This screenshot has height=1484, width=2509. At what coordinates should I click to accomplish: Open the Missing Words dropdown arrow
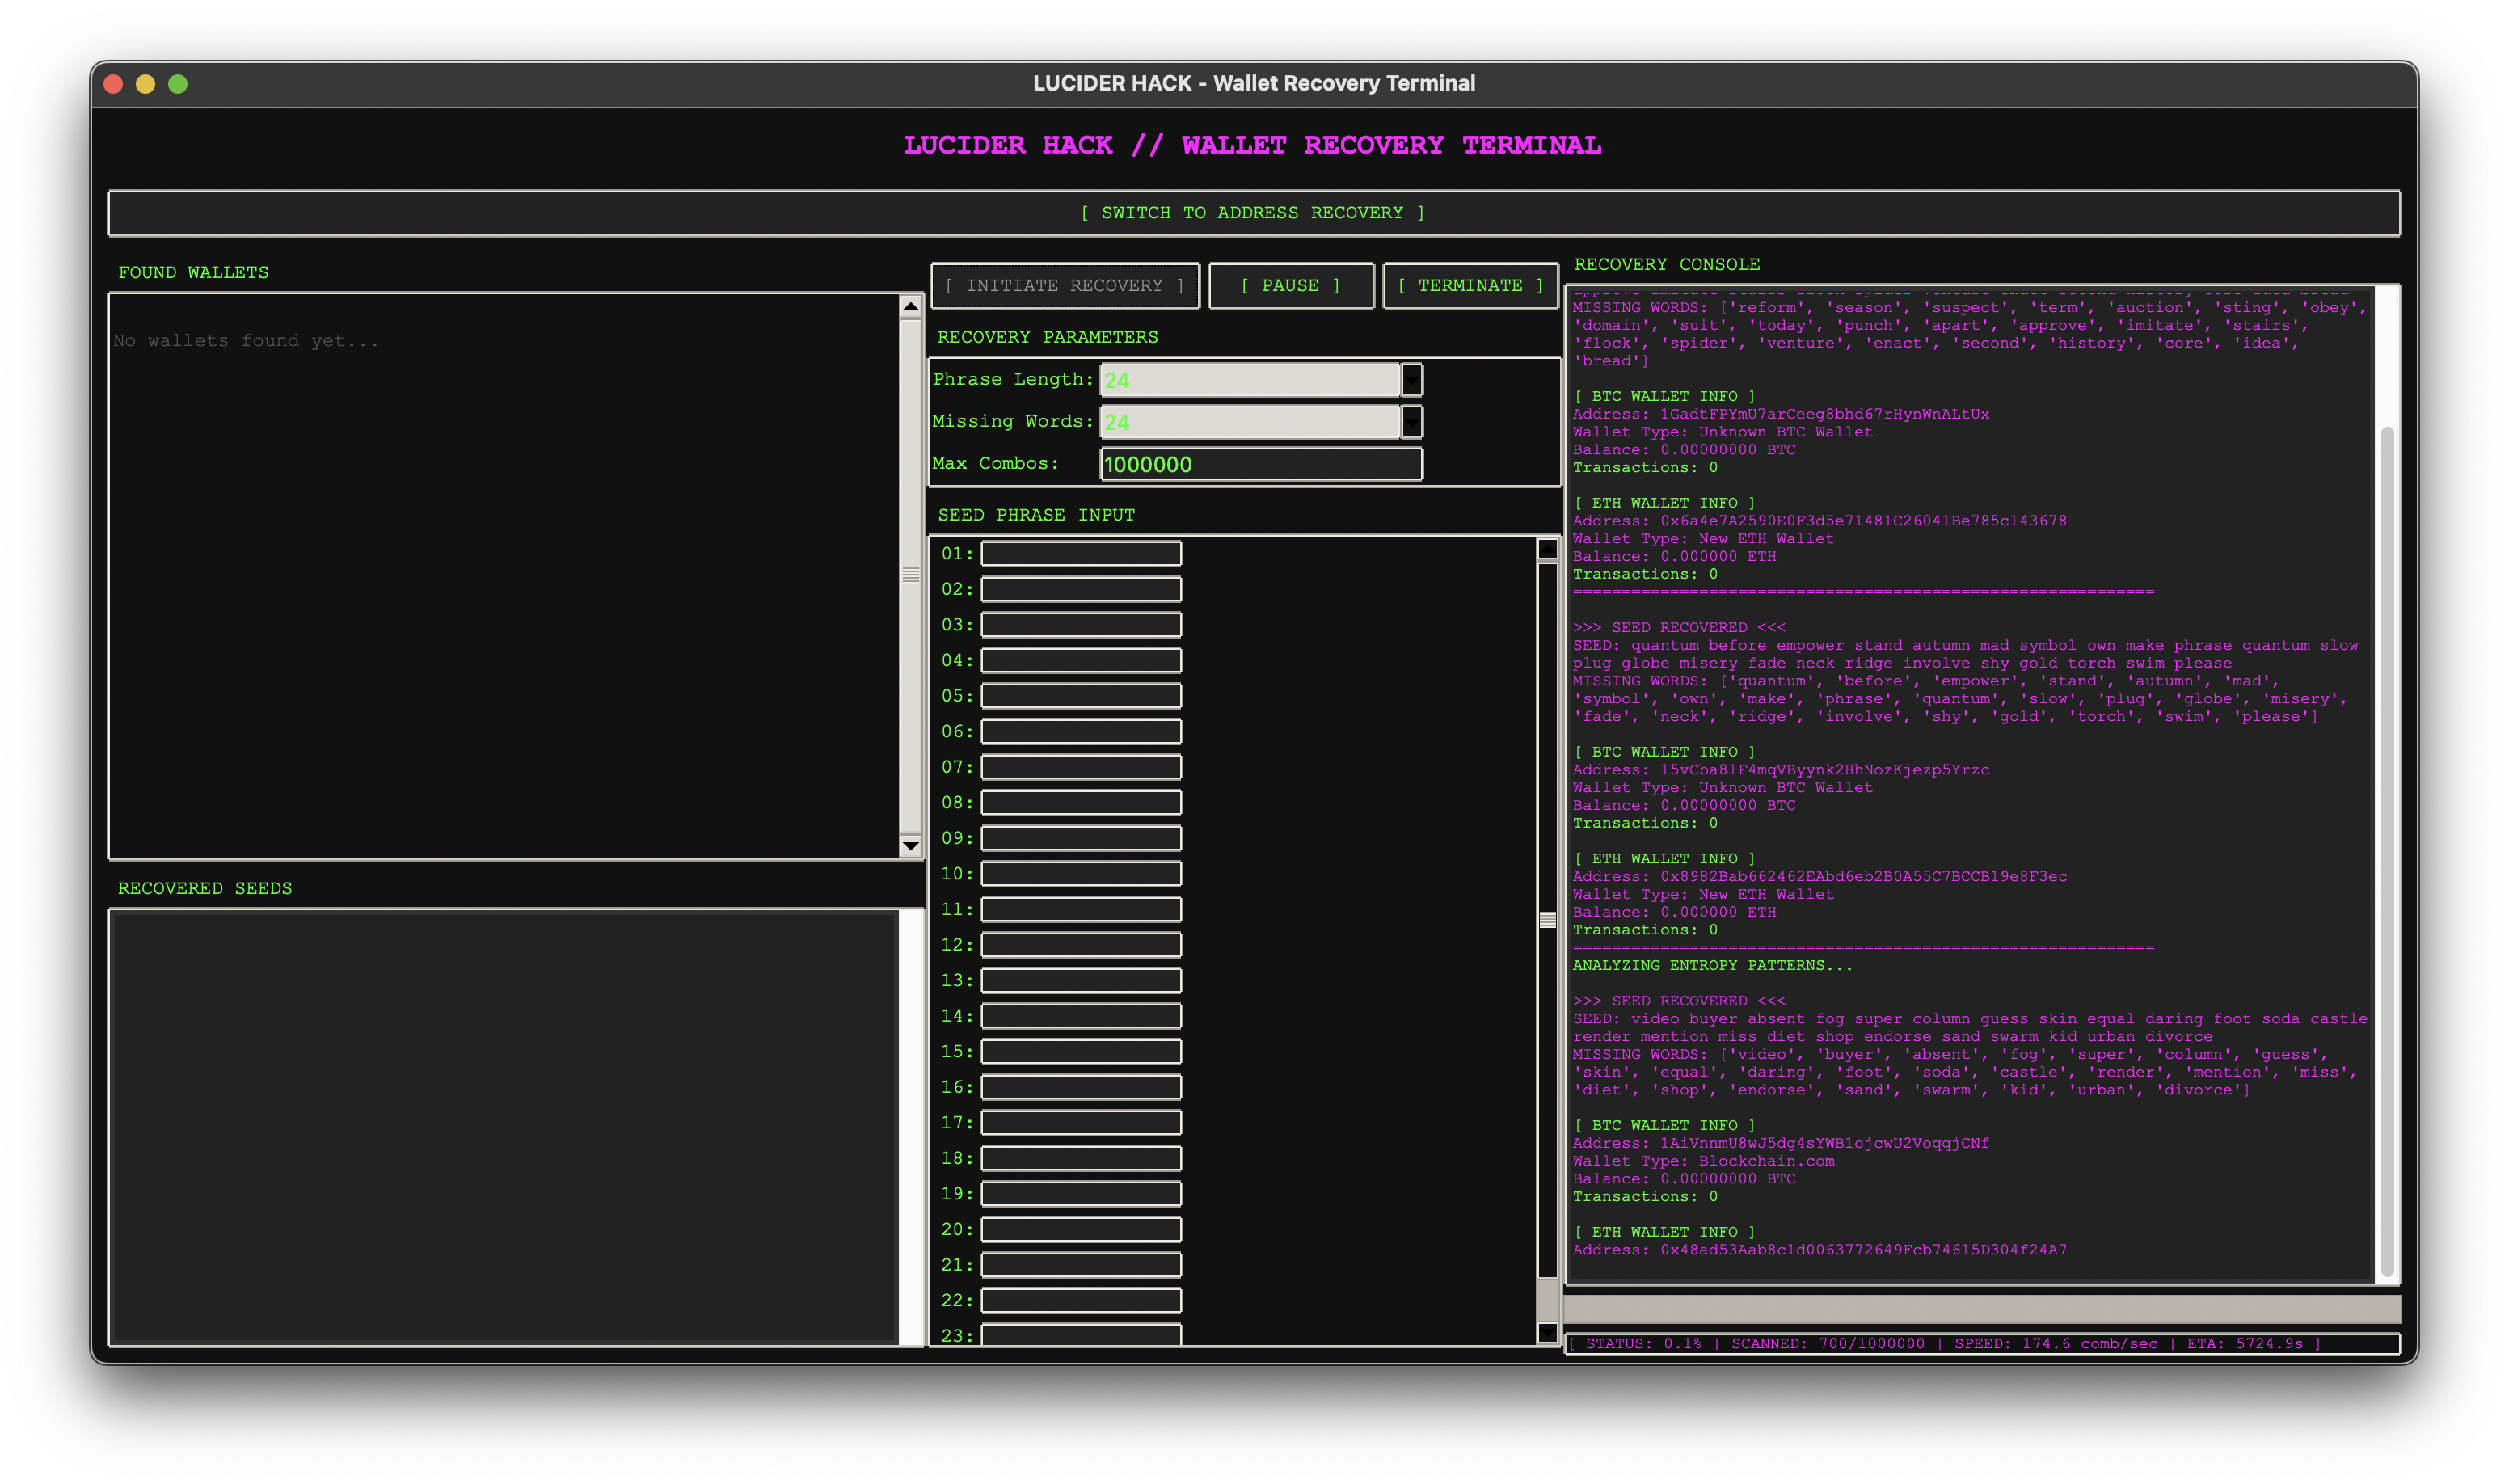tap(1411, 422)
